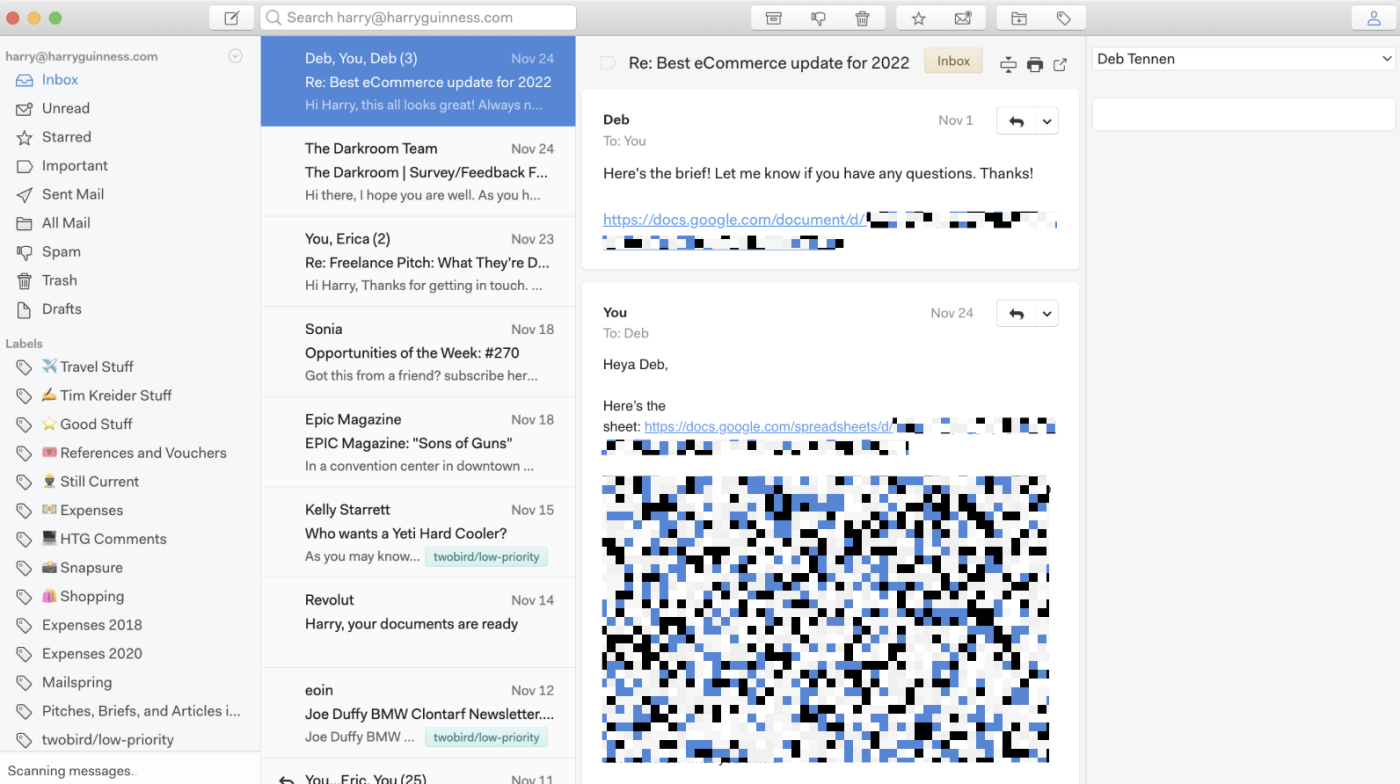The height and width of the screenshot is (784, 1400).
Task: Expand the account options arrow
Action: tap(235, 56)
